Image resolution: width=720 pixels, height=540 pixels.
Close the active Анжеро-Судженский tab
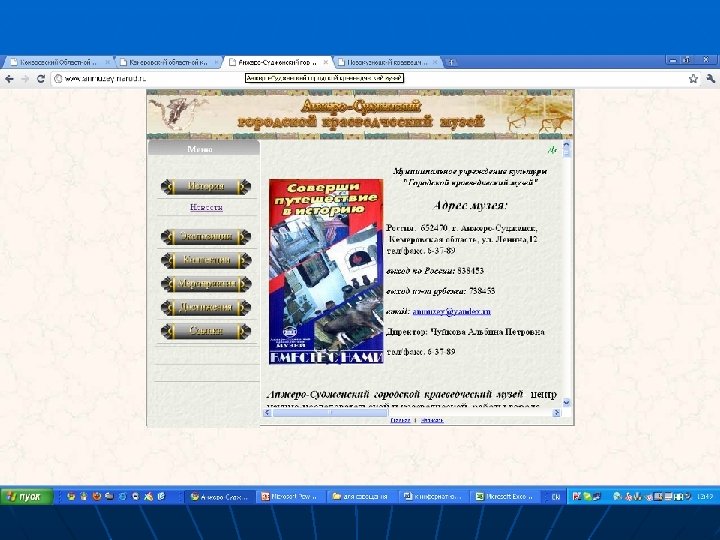[326, 62]
